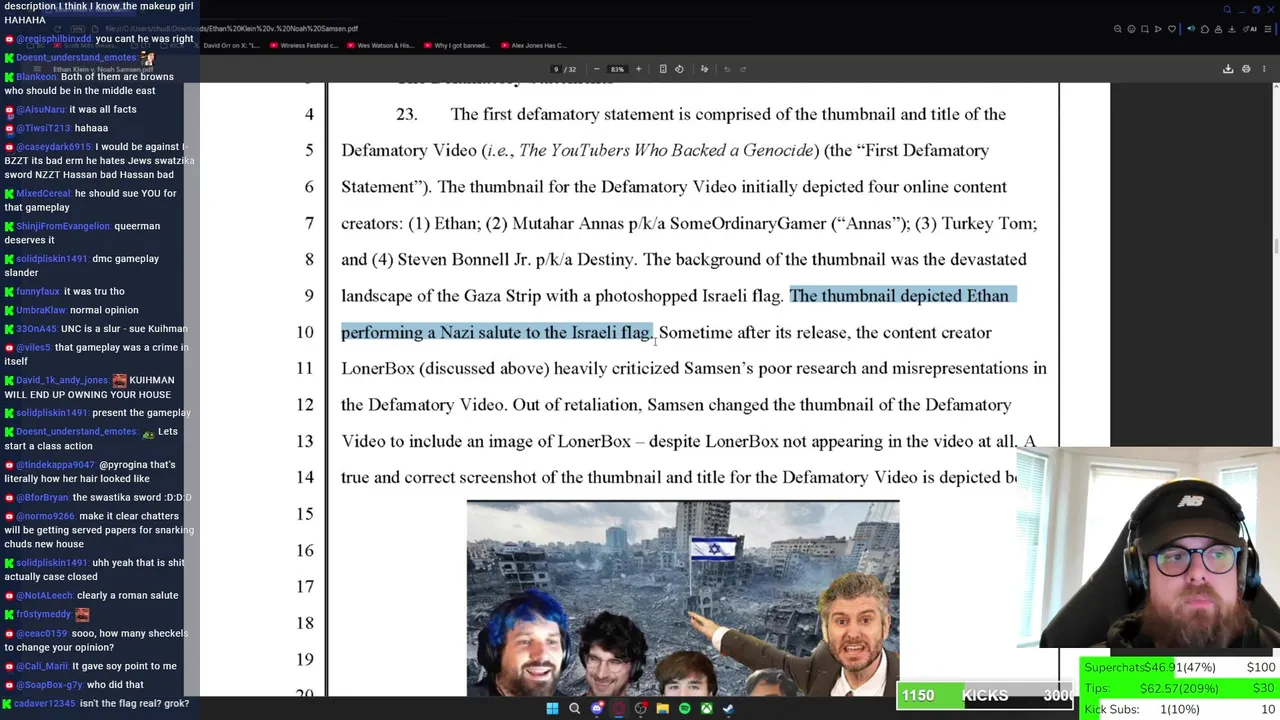Redo the PDF annotation
1280x720 pixels.
coord(743,69)
